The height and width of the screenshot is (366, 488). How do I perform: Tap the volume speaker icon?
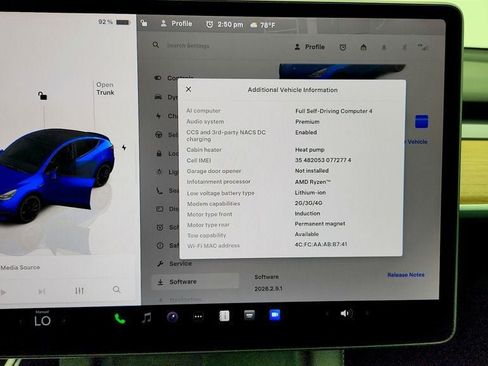point(346,313)
